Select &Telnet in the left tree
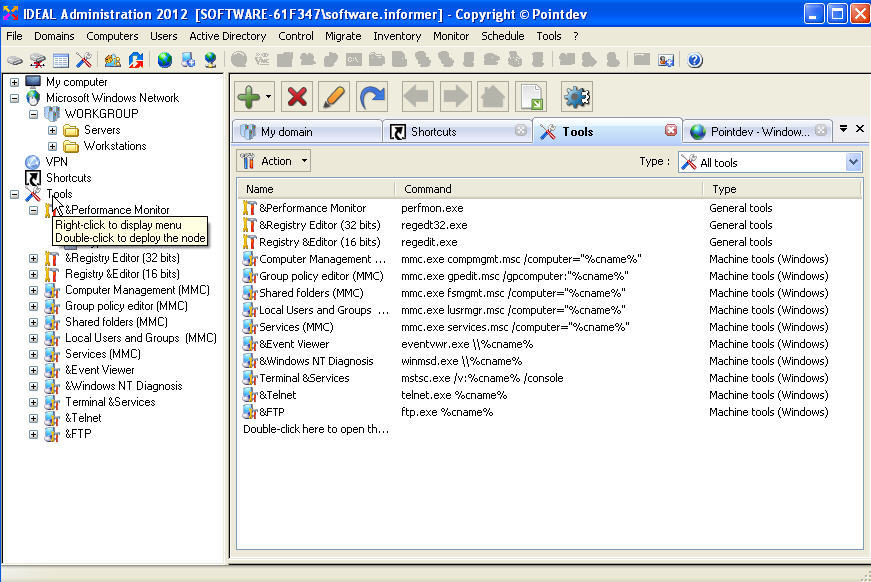The image size is (871, 582). 83,418
